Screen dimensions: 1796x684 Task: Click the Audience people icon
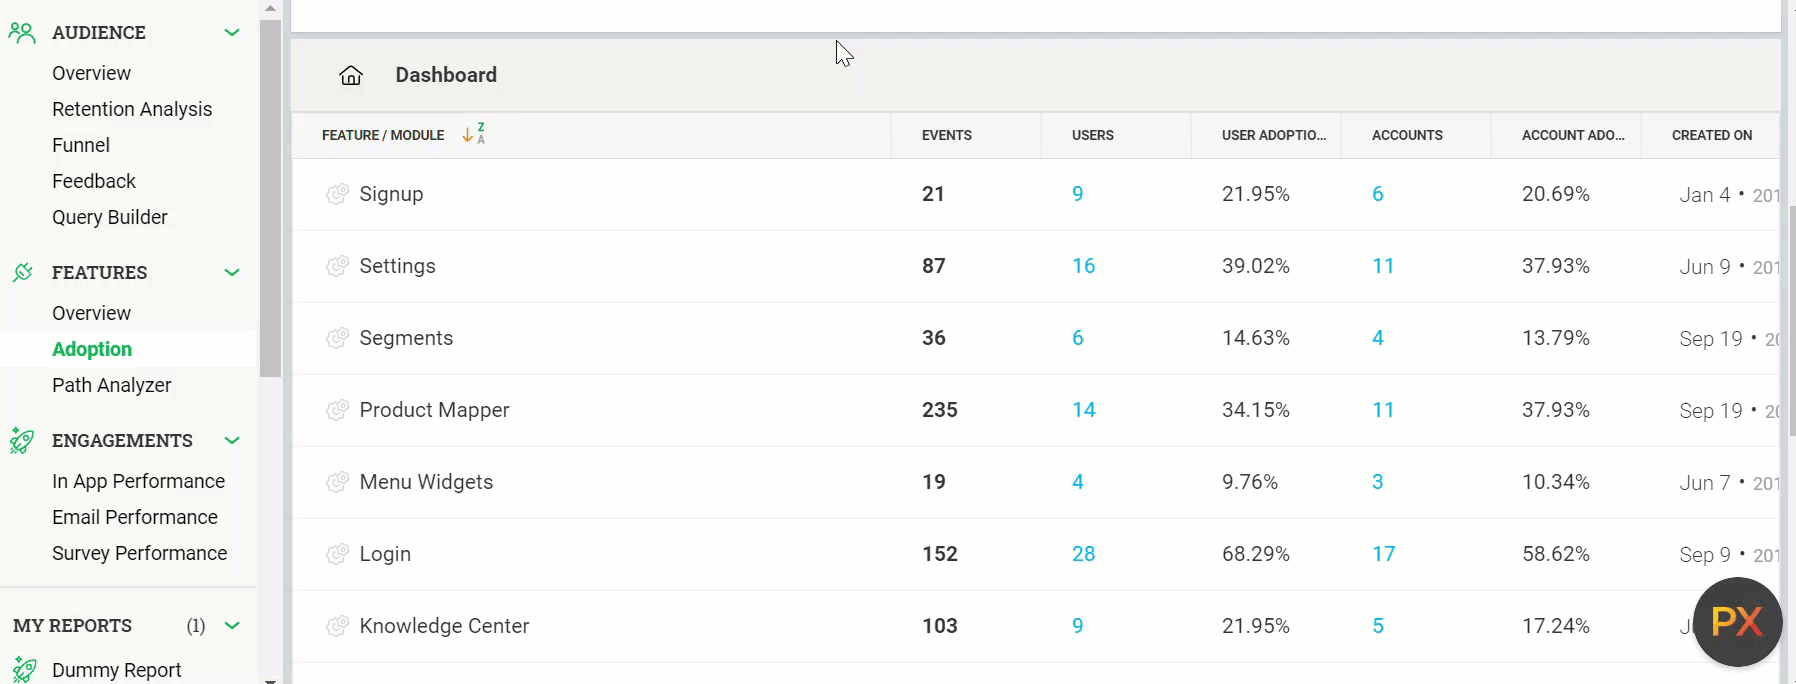click(x=22, y=33)
